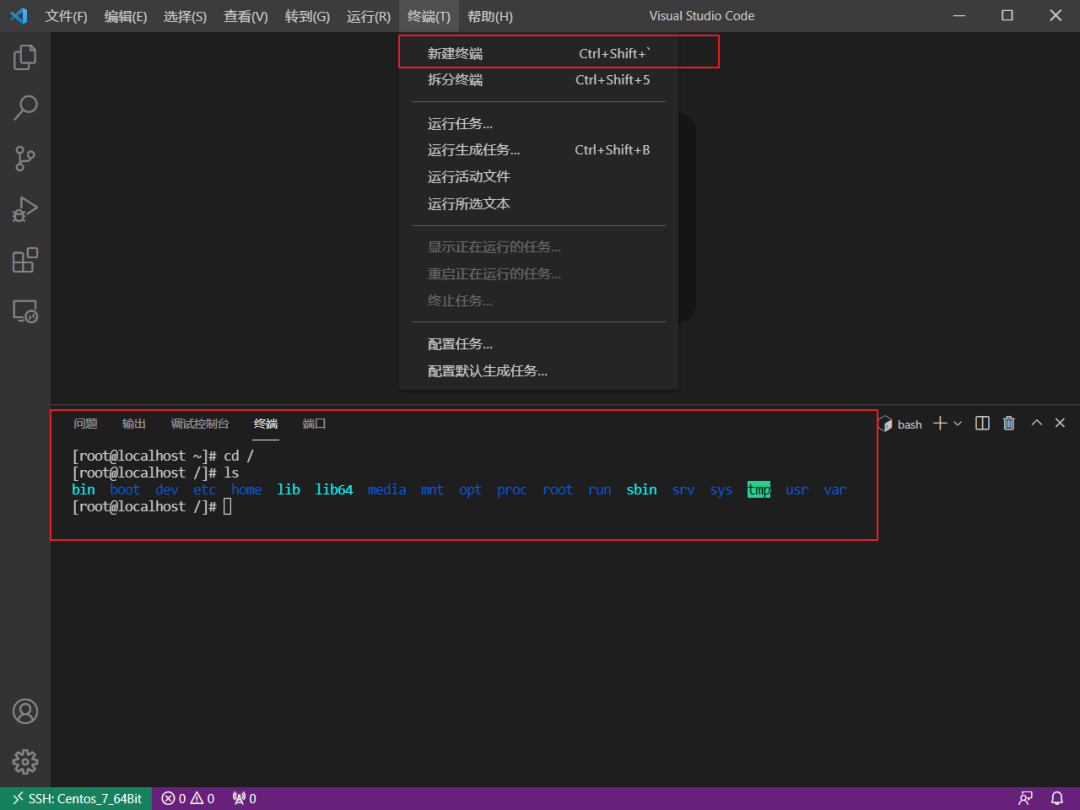Open the Explorer view in activity bar
1080x810 pixels.
point(25,57)
